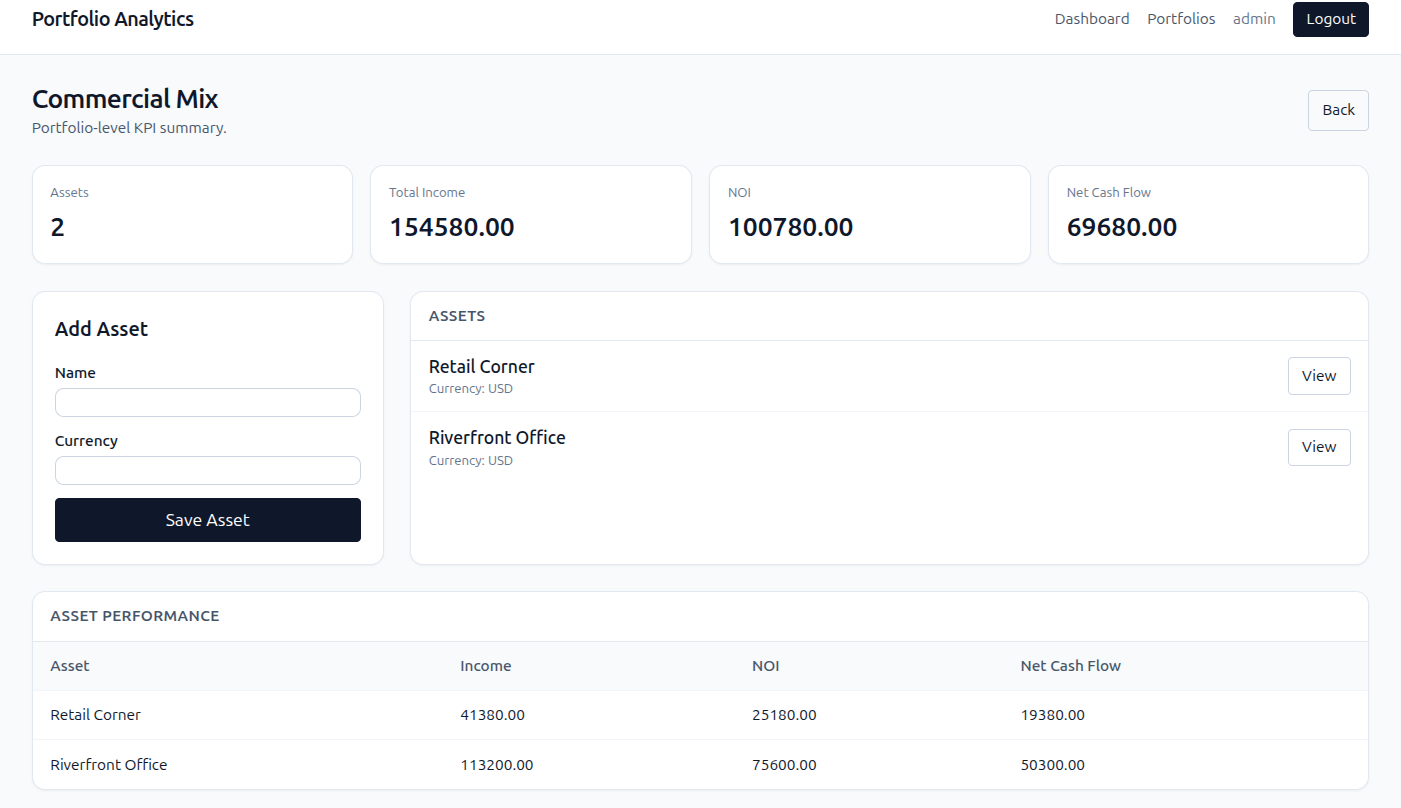Focus the asset Name input field
This screenshot has height=808, width=1401.
(x=208, y=402)
